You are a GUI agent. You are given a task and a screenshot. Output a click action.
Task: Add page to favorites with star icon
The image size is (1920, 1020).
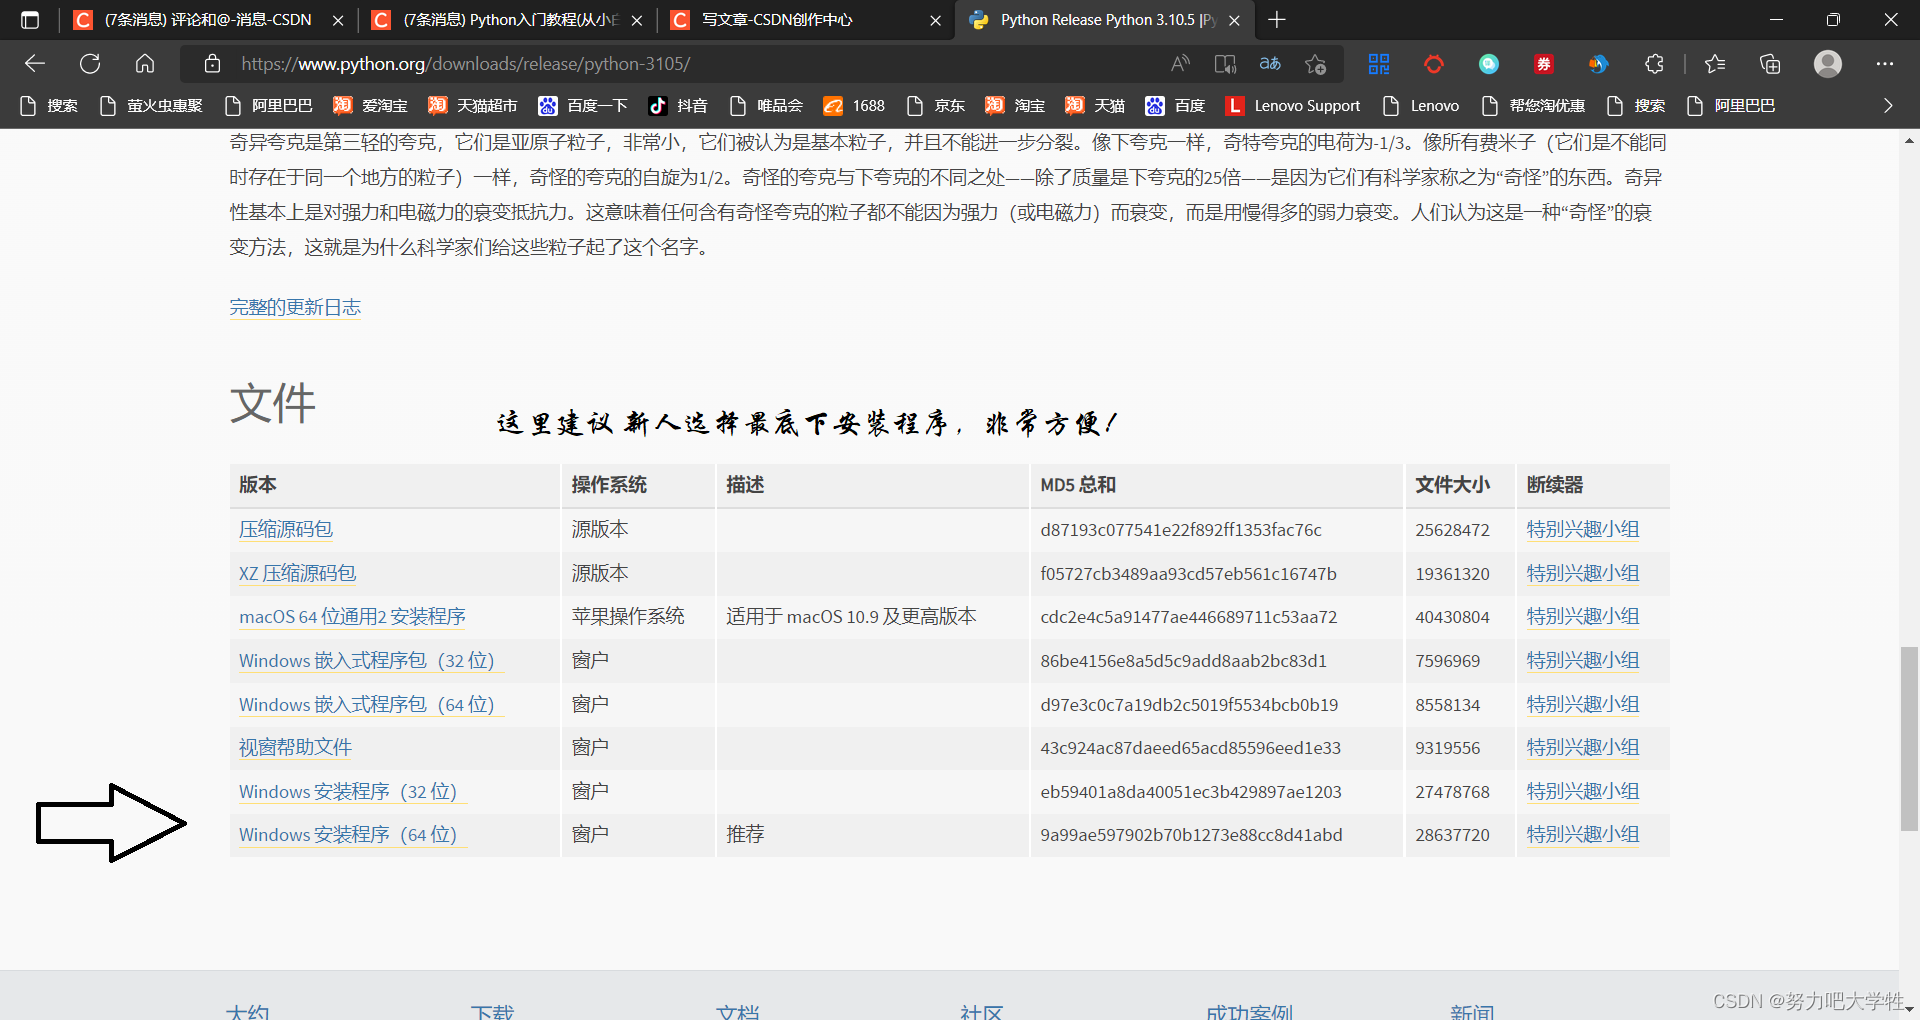(x=1315, y=64)
